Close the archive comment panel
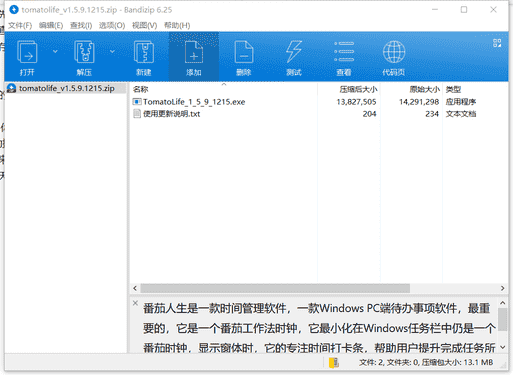Image resolution: width=513 pixels, height=375 pixels. [135, 303]
